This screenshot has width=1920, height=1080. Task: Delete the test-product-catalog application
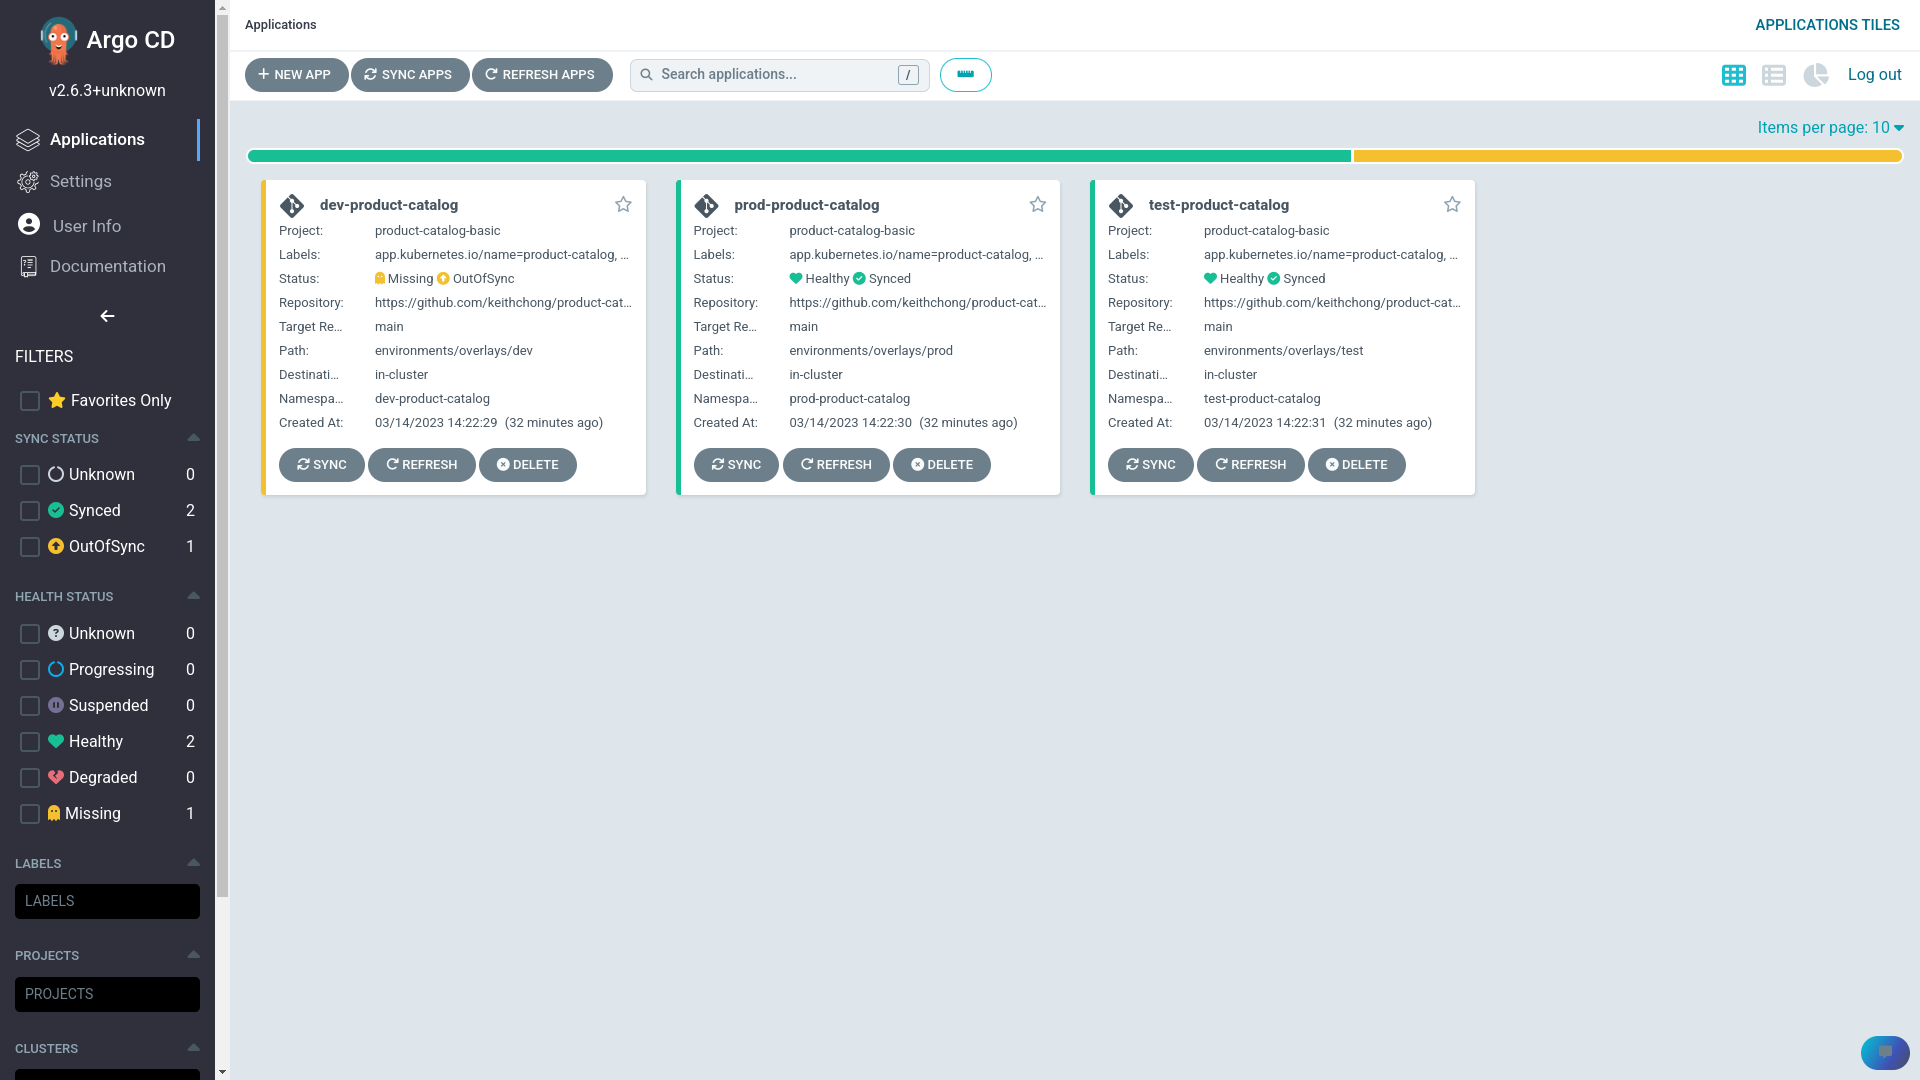(1356, 465)
